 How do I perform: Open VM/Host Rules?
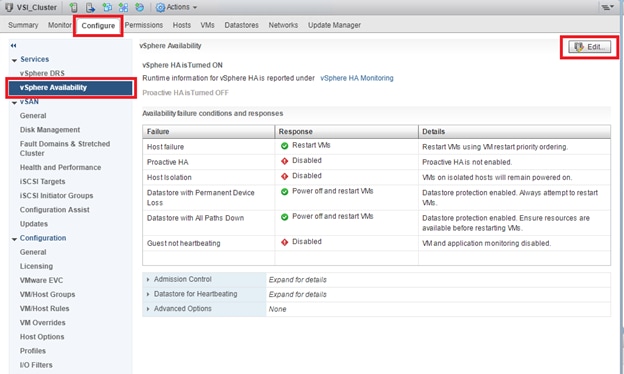click(x=45, y=309)
